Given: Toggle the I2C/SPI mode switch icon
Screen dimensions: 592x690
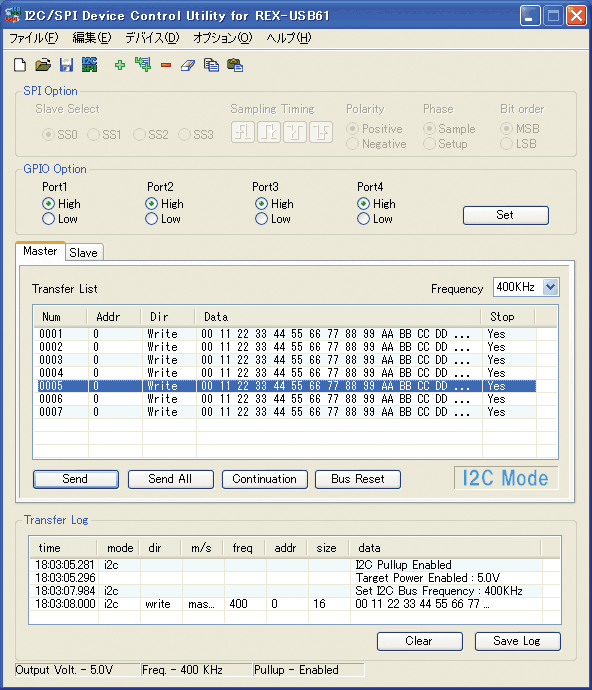Looking at the screenshot, I should tap(89, 65).
